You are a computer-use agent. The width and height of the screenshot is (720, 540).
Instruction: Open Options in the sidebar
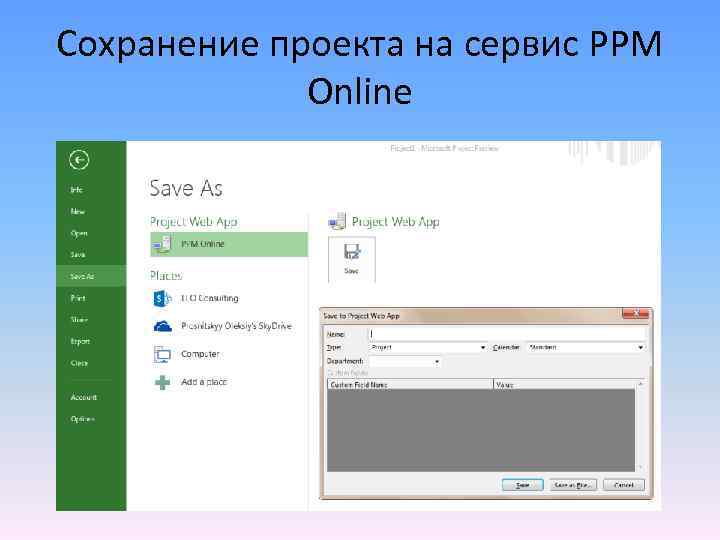pyautogui.click(x=83, y=419)
